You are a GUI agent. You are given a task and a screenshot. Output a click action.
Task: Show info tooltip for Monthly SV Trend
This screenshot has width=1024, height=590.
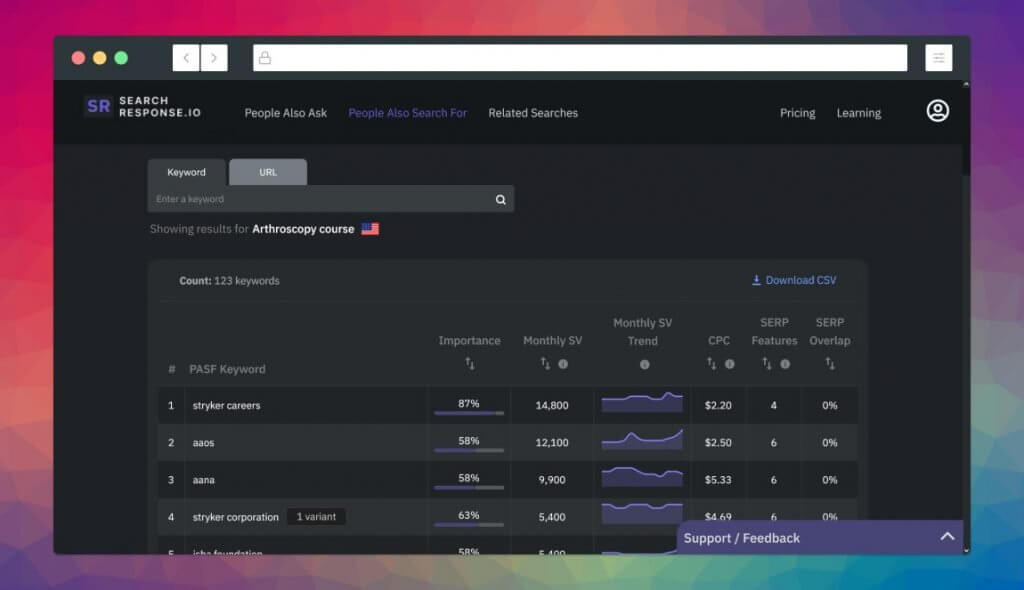[x=645, y=365]
